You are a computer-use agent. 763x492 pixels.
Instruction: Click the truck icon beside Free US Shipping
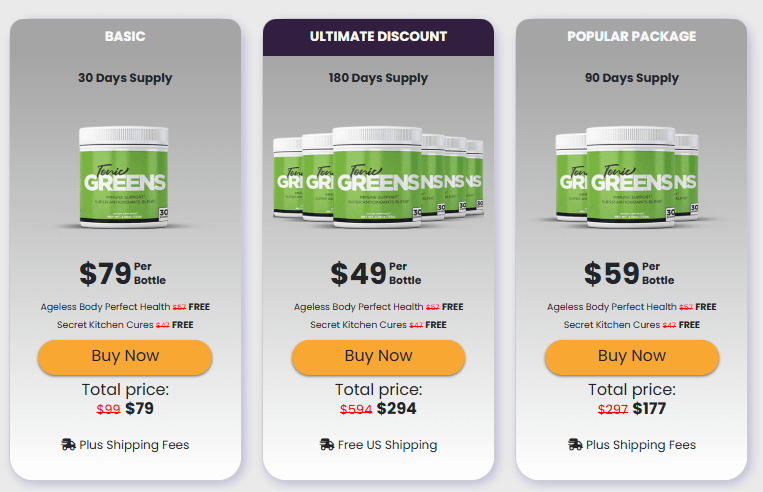click(327, 445)
